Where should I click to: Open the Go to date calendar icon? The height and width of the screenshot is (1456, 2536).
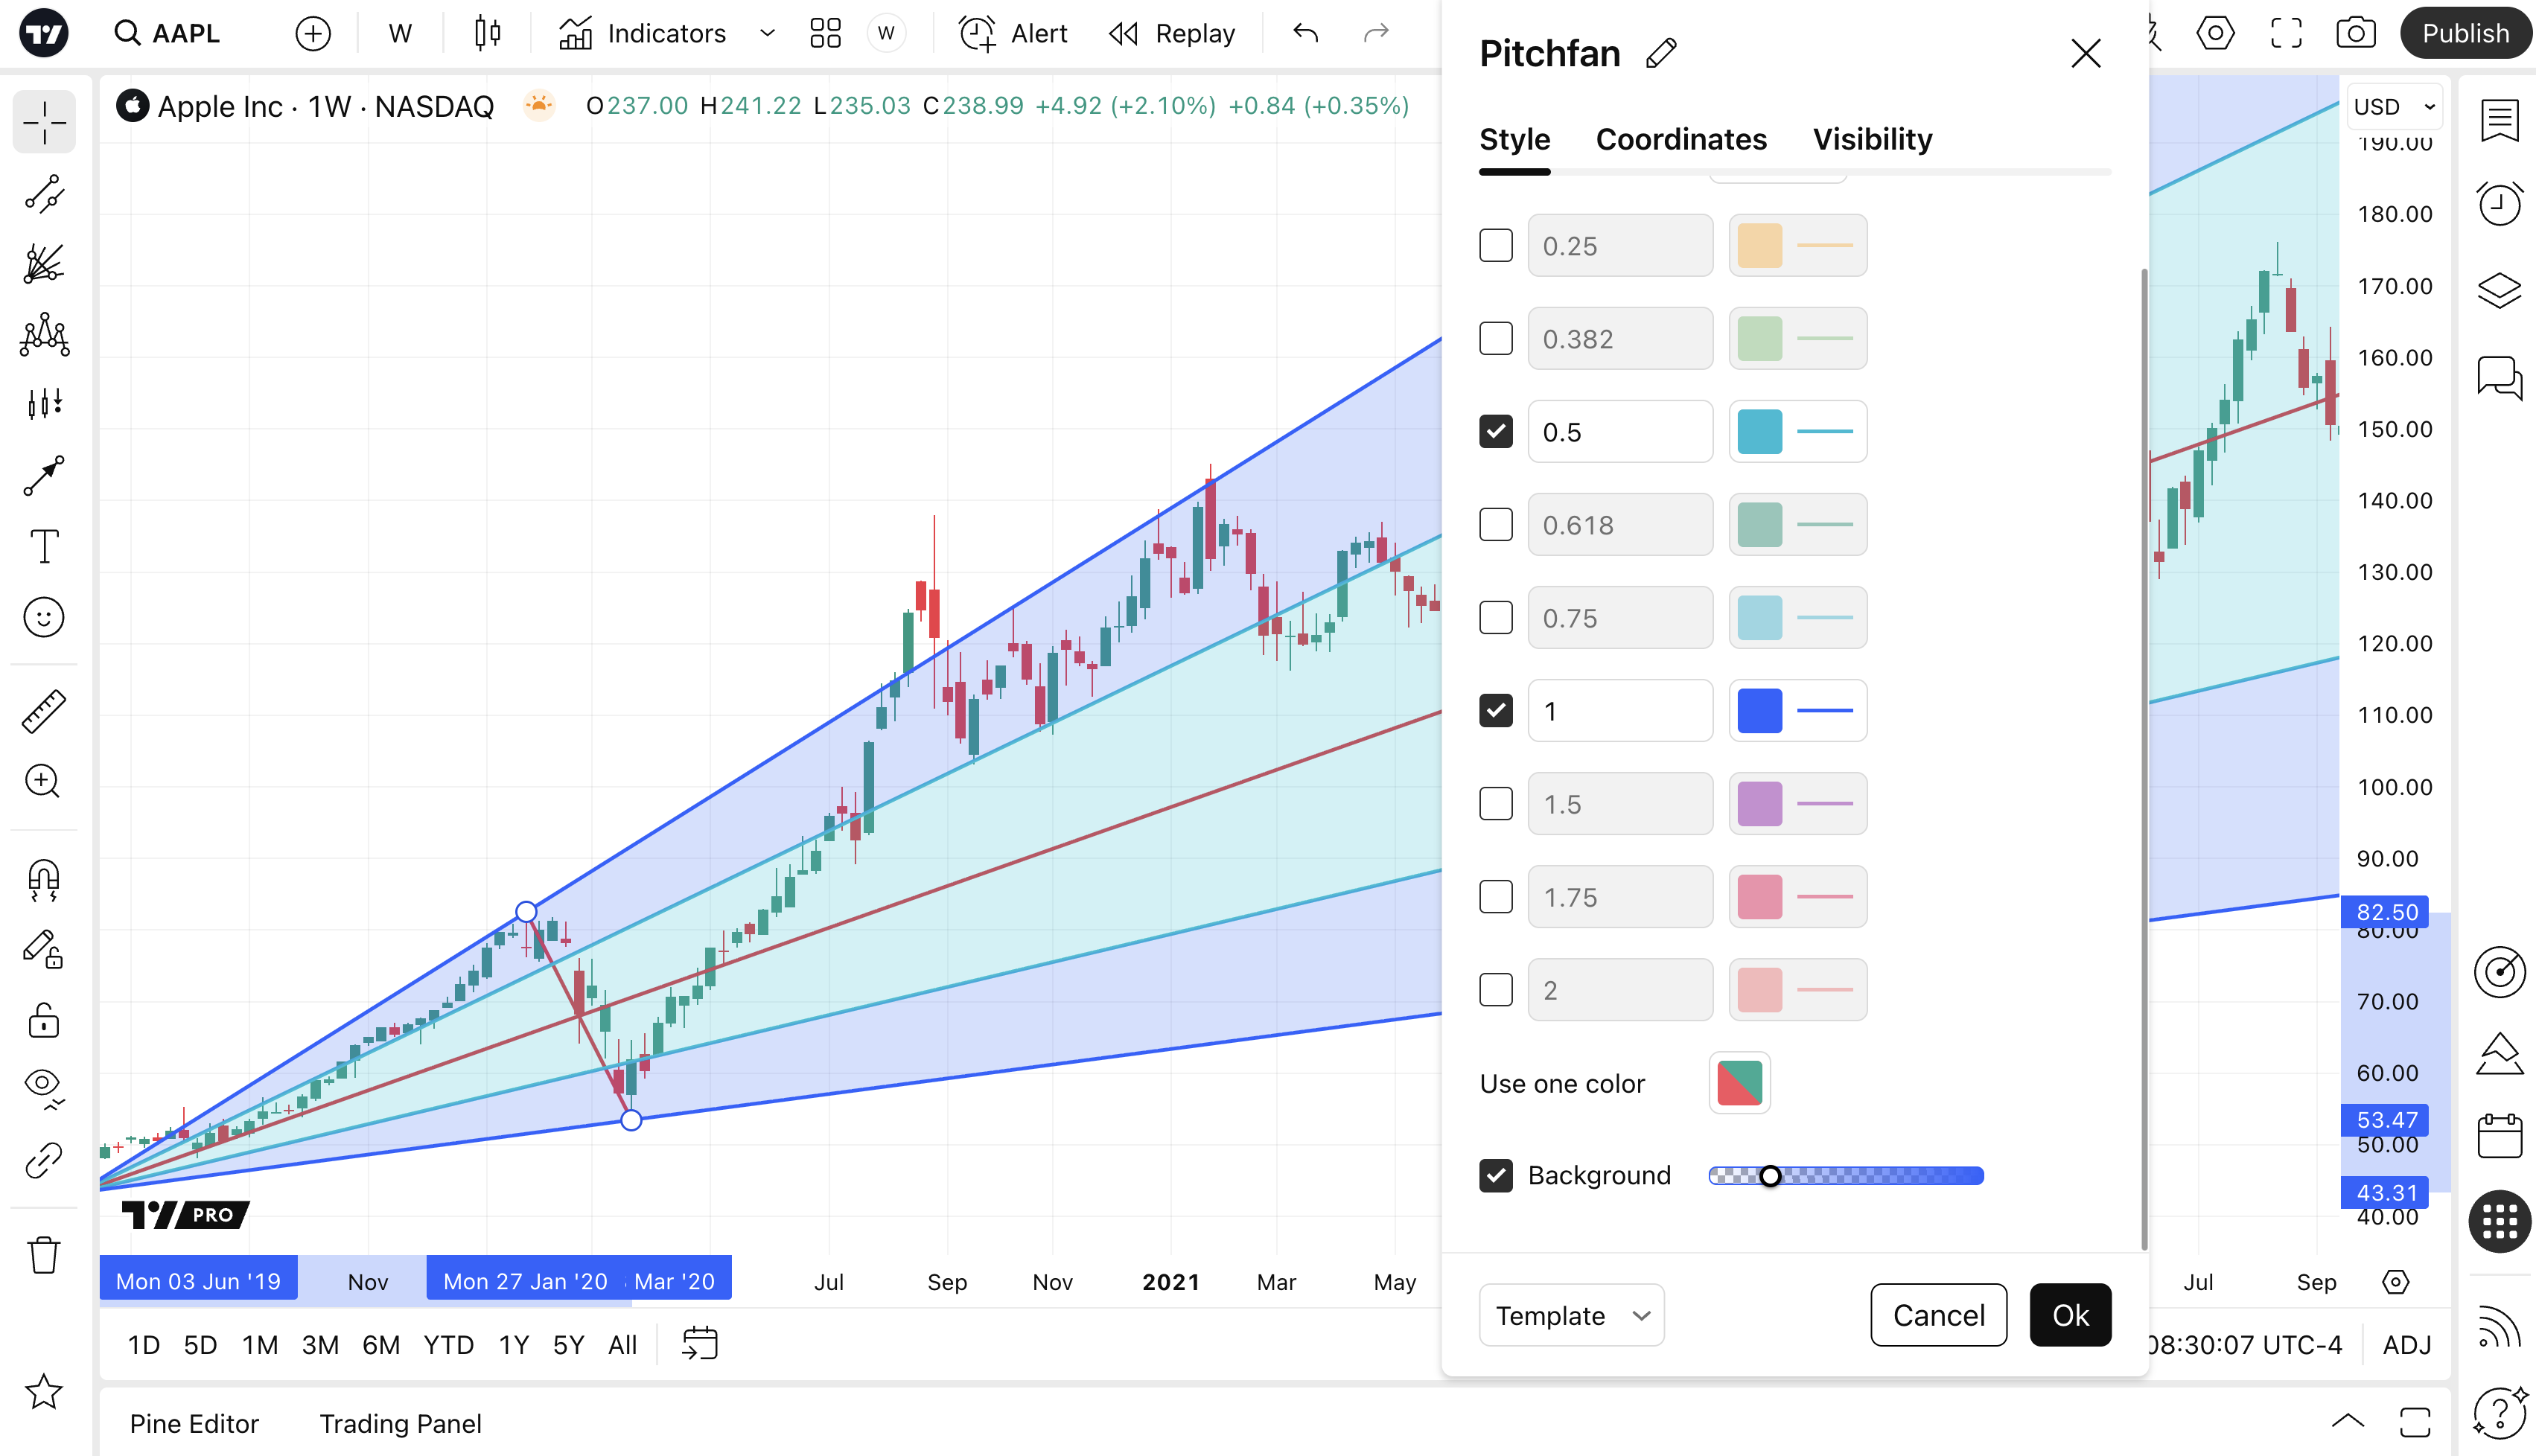click(700, 1344)
